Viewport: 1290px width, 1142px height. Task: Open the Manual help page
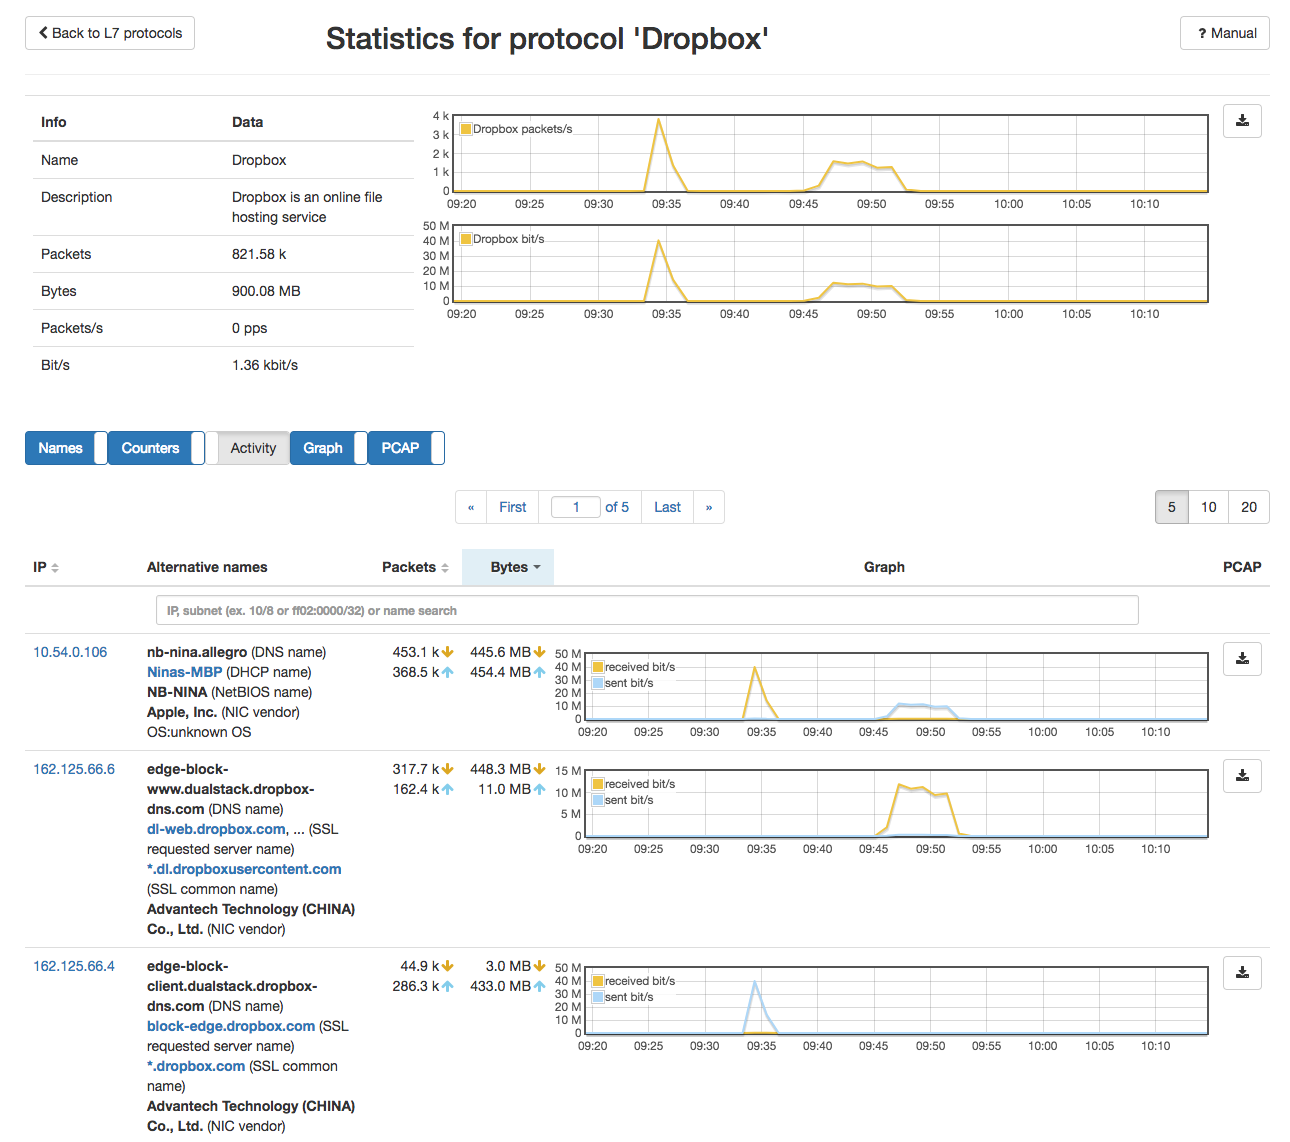click(x=1225, y=33)
